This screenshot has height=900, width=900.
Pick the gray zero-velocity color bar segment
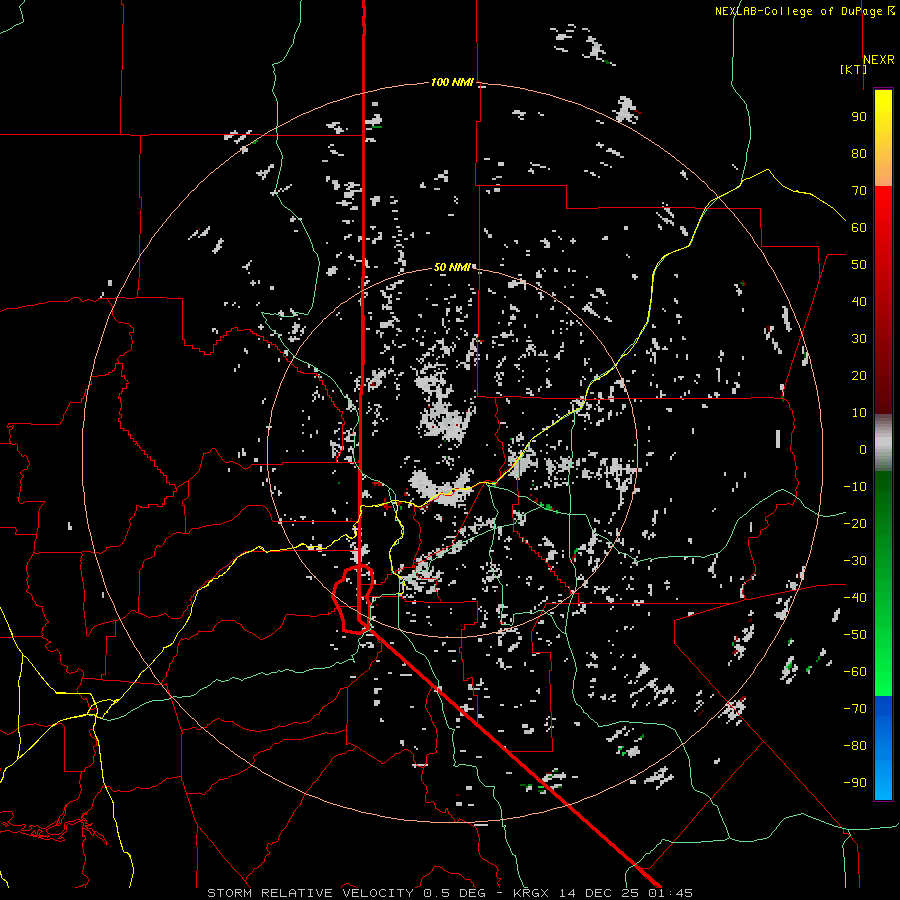883,443
